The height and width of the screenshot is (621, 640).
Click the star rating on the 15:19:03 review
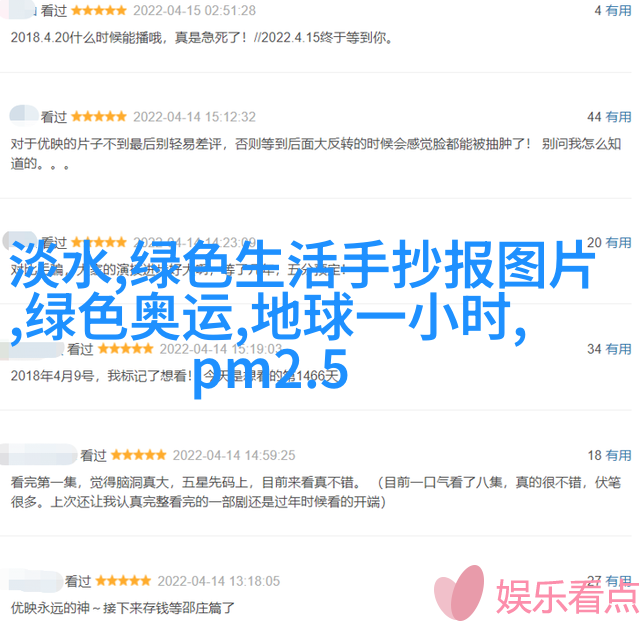pyautogui.click(x=125, y=349)
